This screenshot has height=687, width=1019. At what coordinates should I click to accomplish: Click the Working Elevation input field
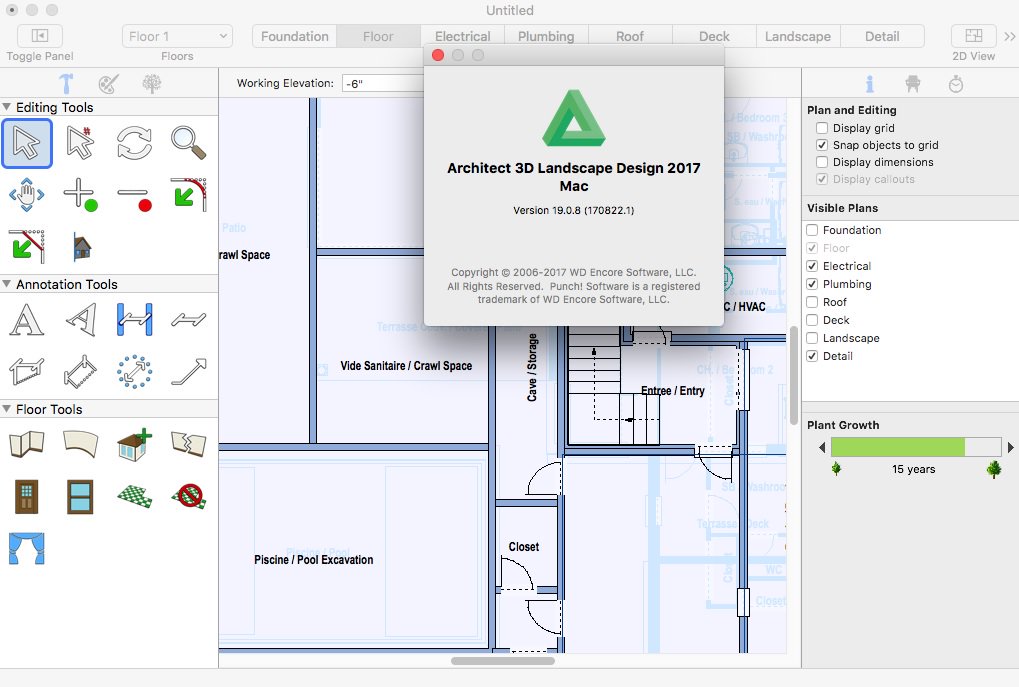click(382, 83)
